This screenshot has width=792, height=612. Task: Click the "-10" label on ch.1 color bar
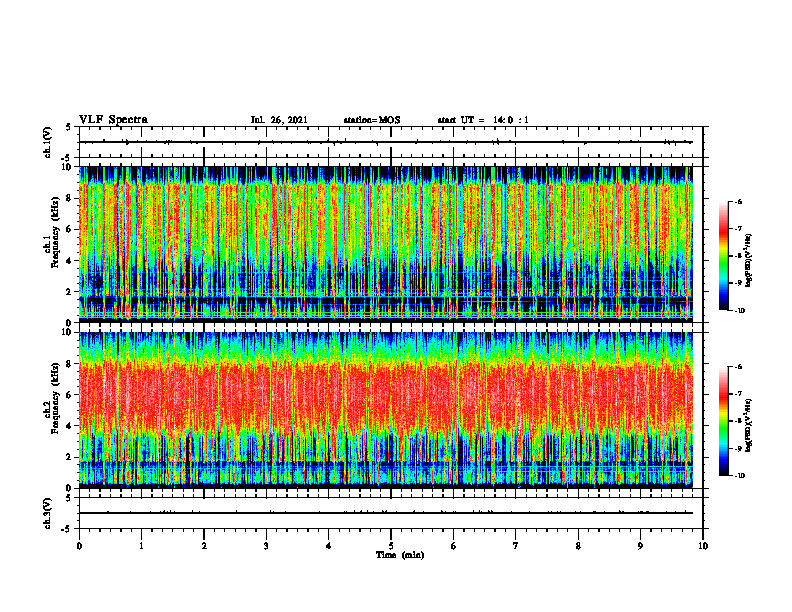click(x=740, y=311)
